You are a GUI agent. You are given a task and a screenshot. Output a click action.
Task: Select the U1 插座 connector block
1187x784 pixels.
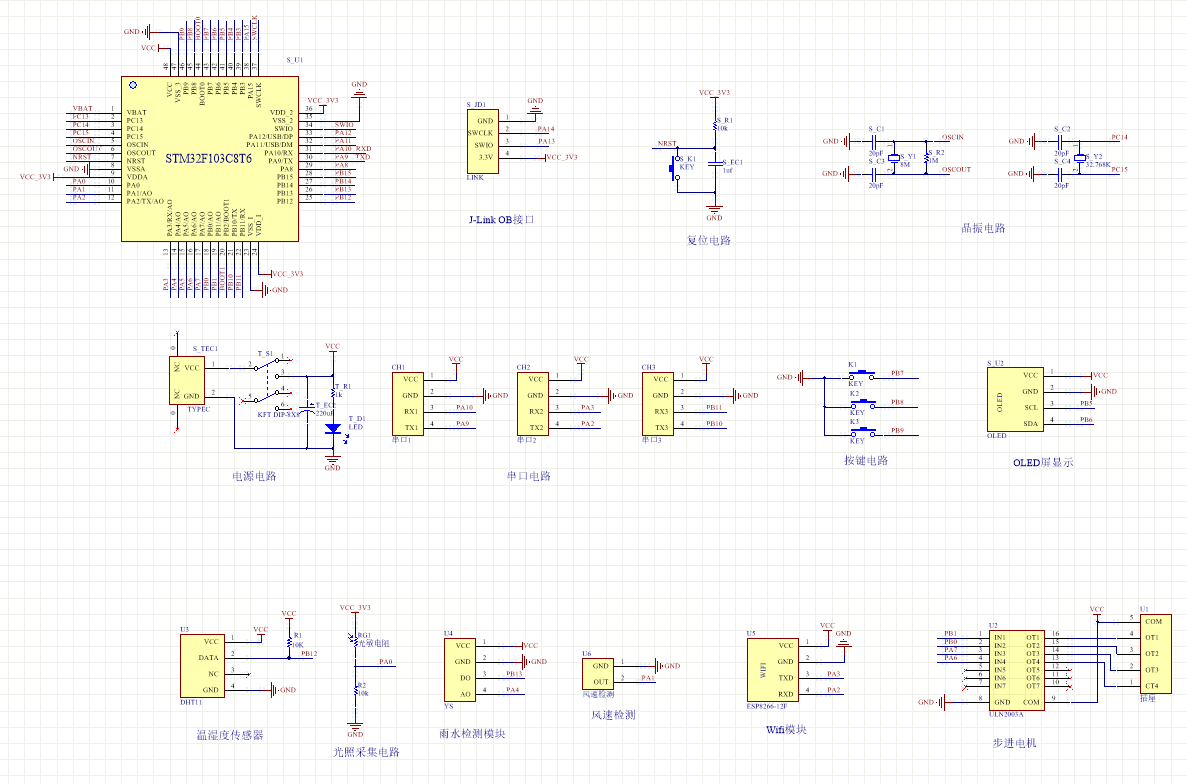coord(1155,653)
